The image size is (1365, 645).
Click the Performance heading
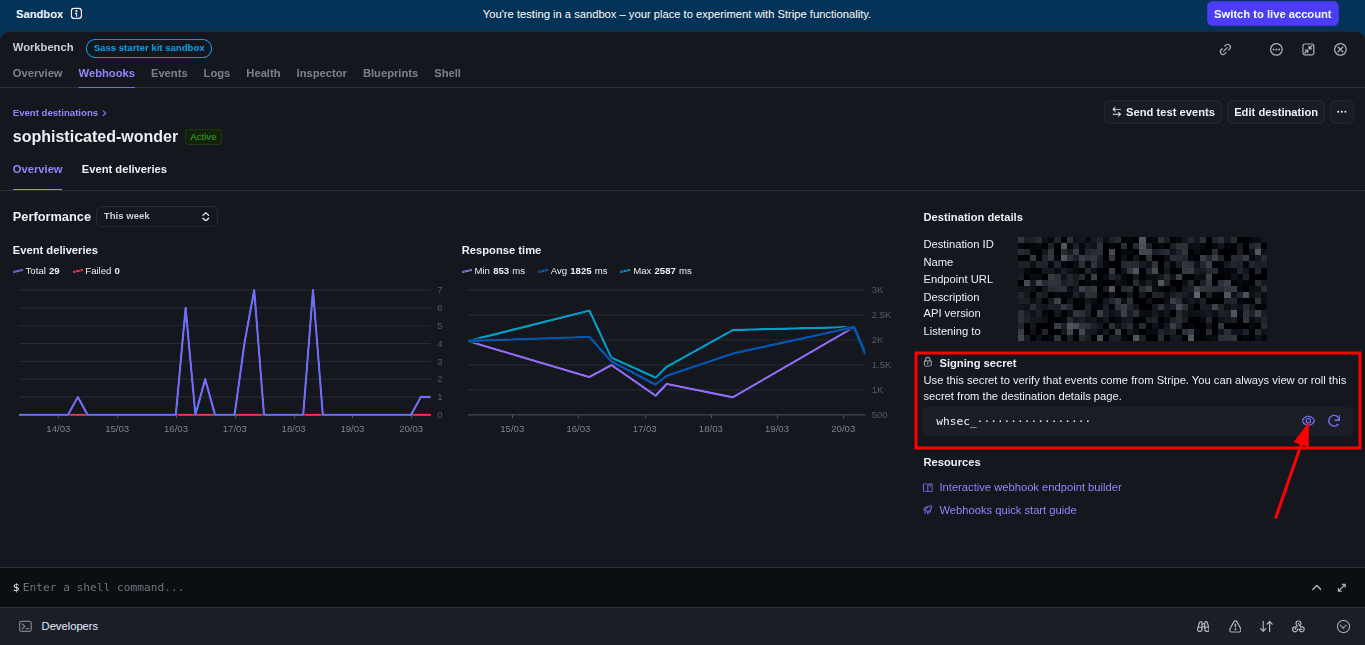pos(52,216)
